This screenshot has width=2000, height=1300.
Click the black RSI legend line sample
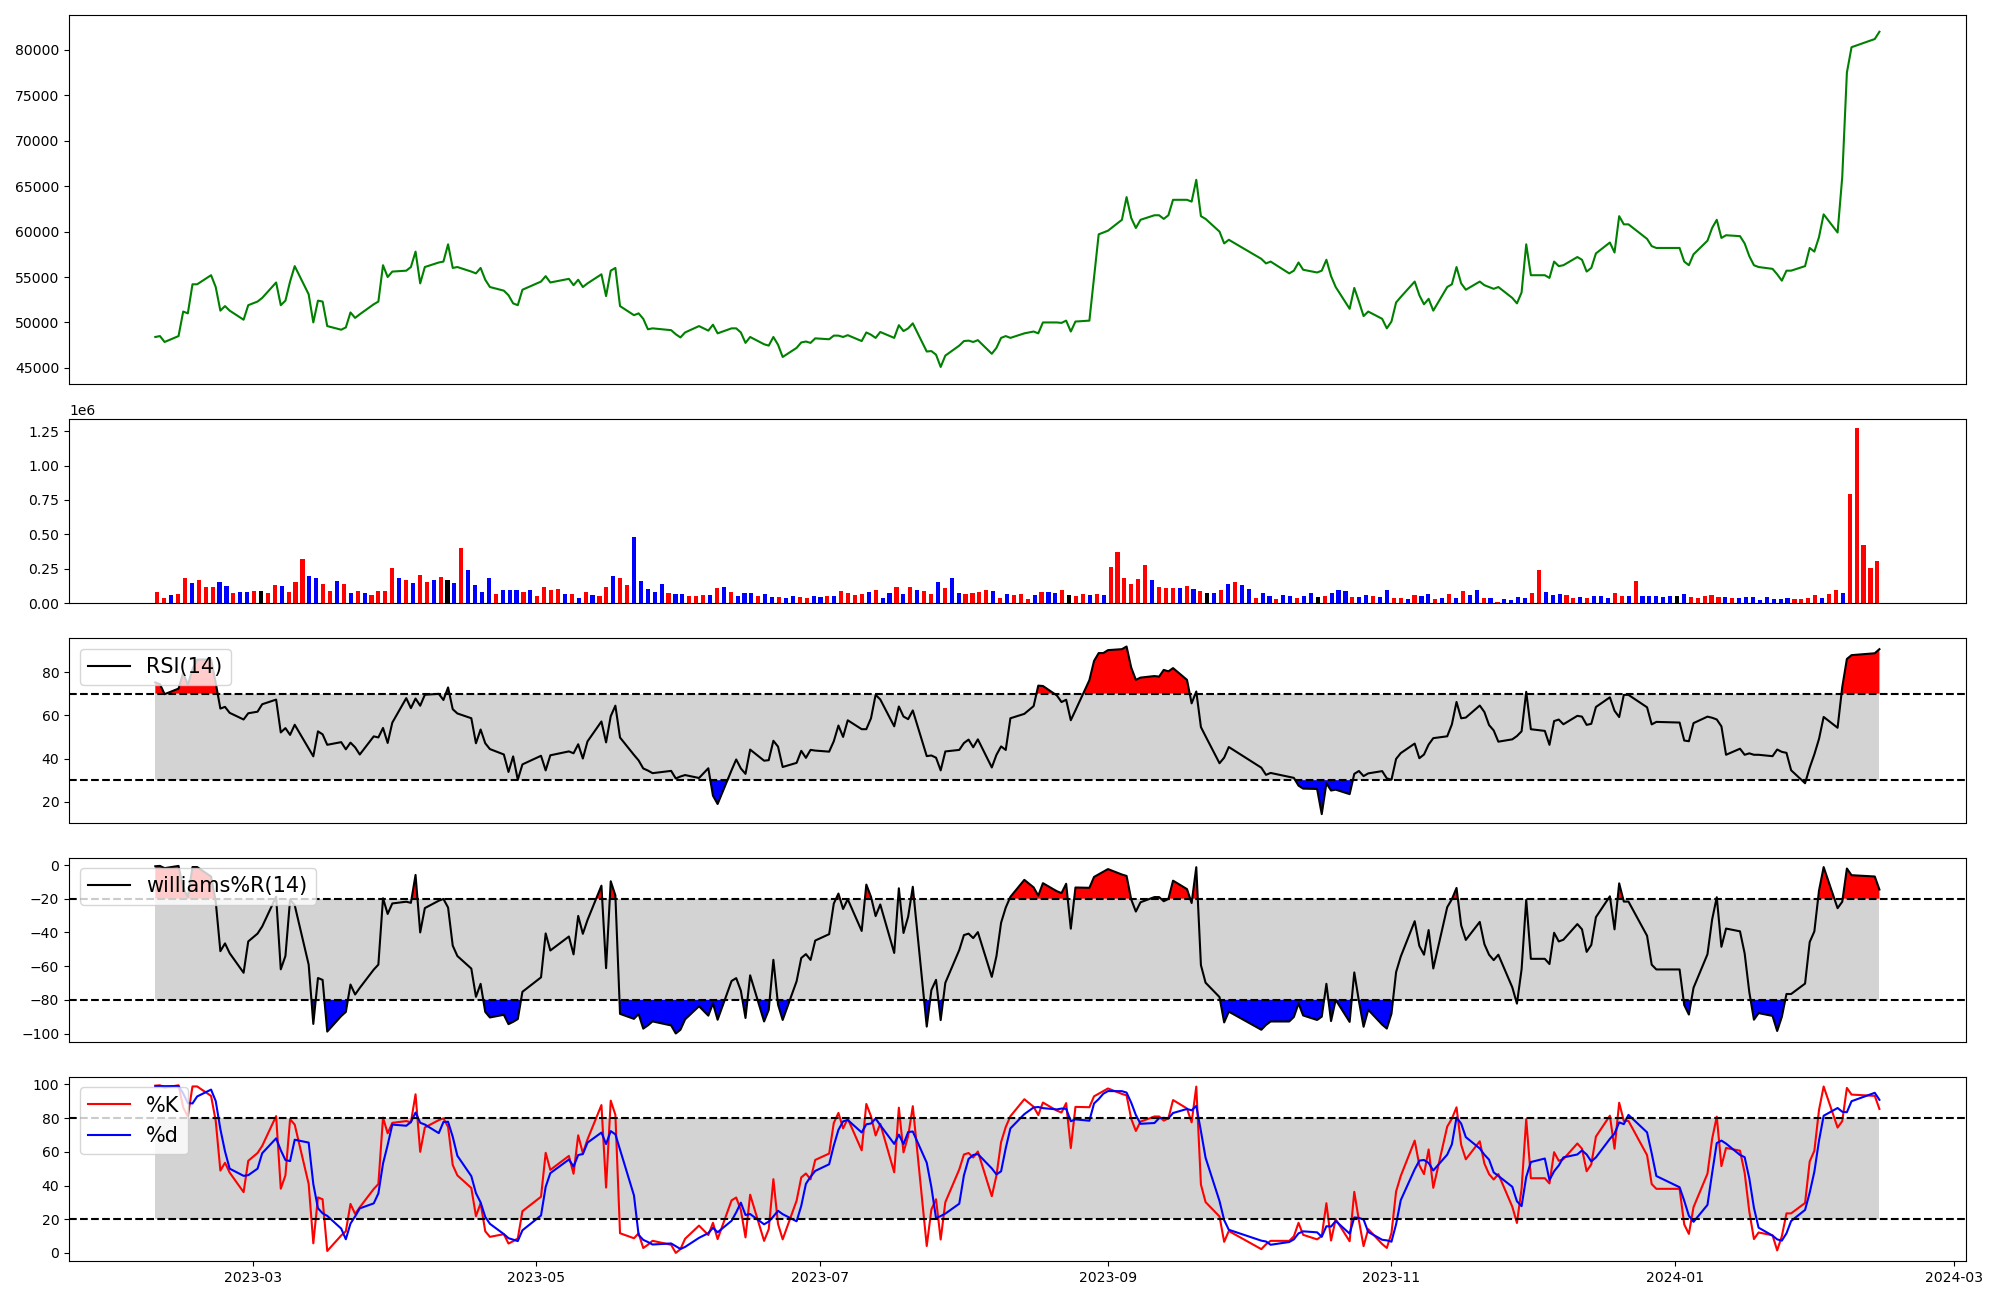point(109,666)
